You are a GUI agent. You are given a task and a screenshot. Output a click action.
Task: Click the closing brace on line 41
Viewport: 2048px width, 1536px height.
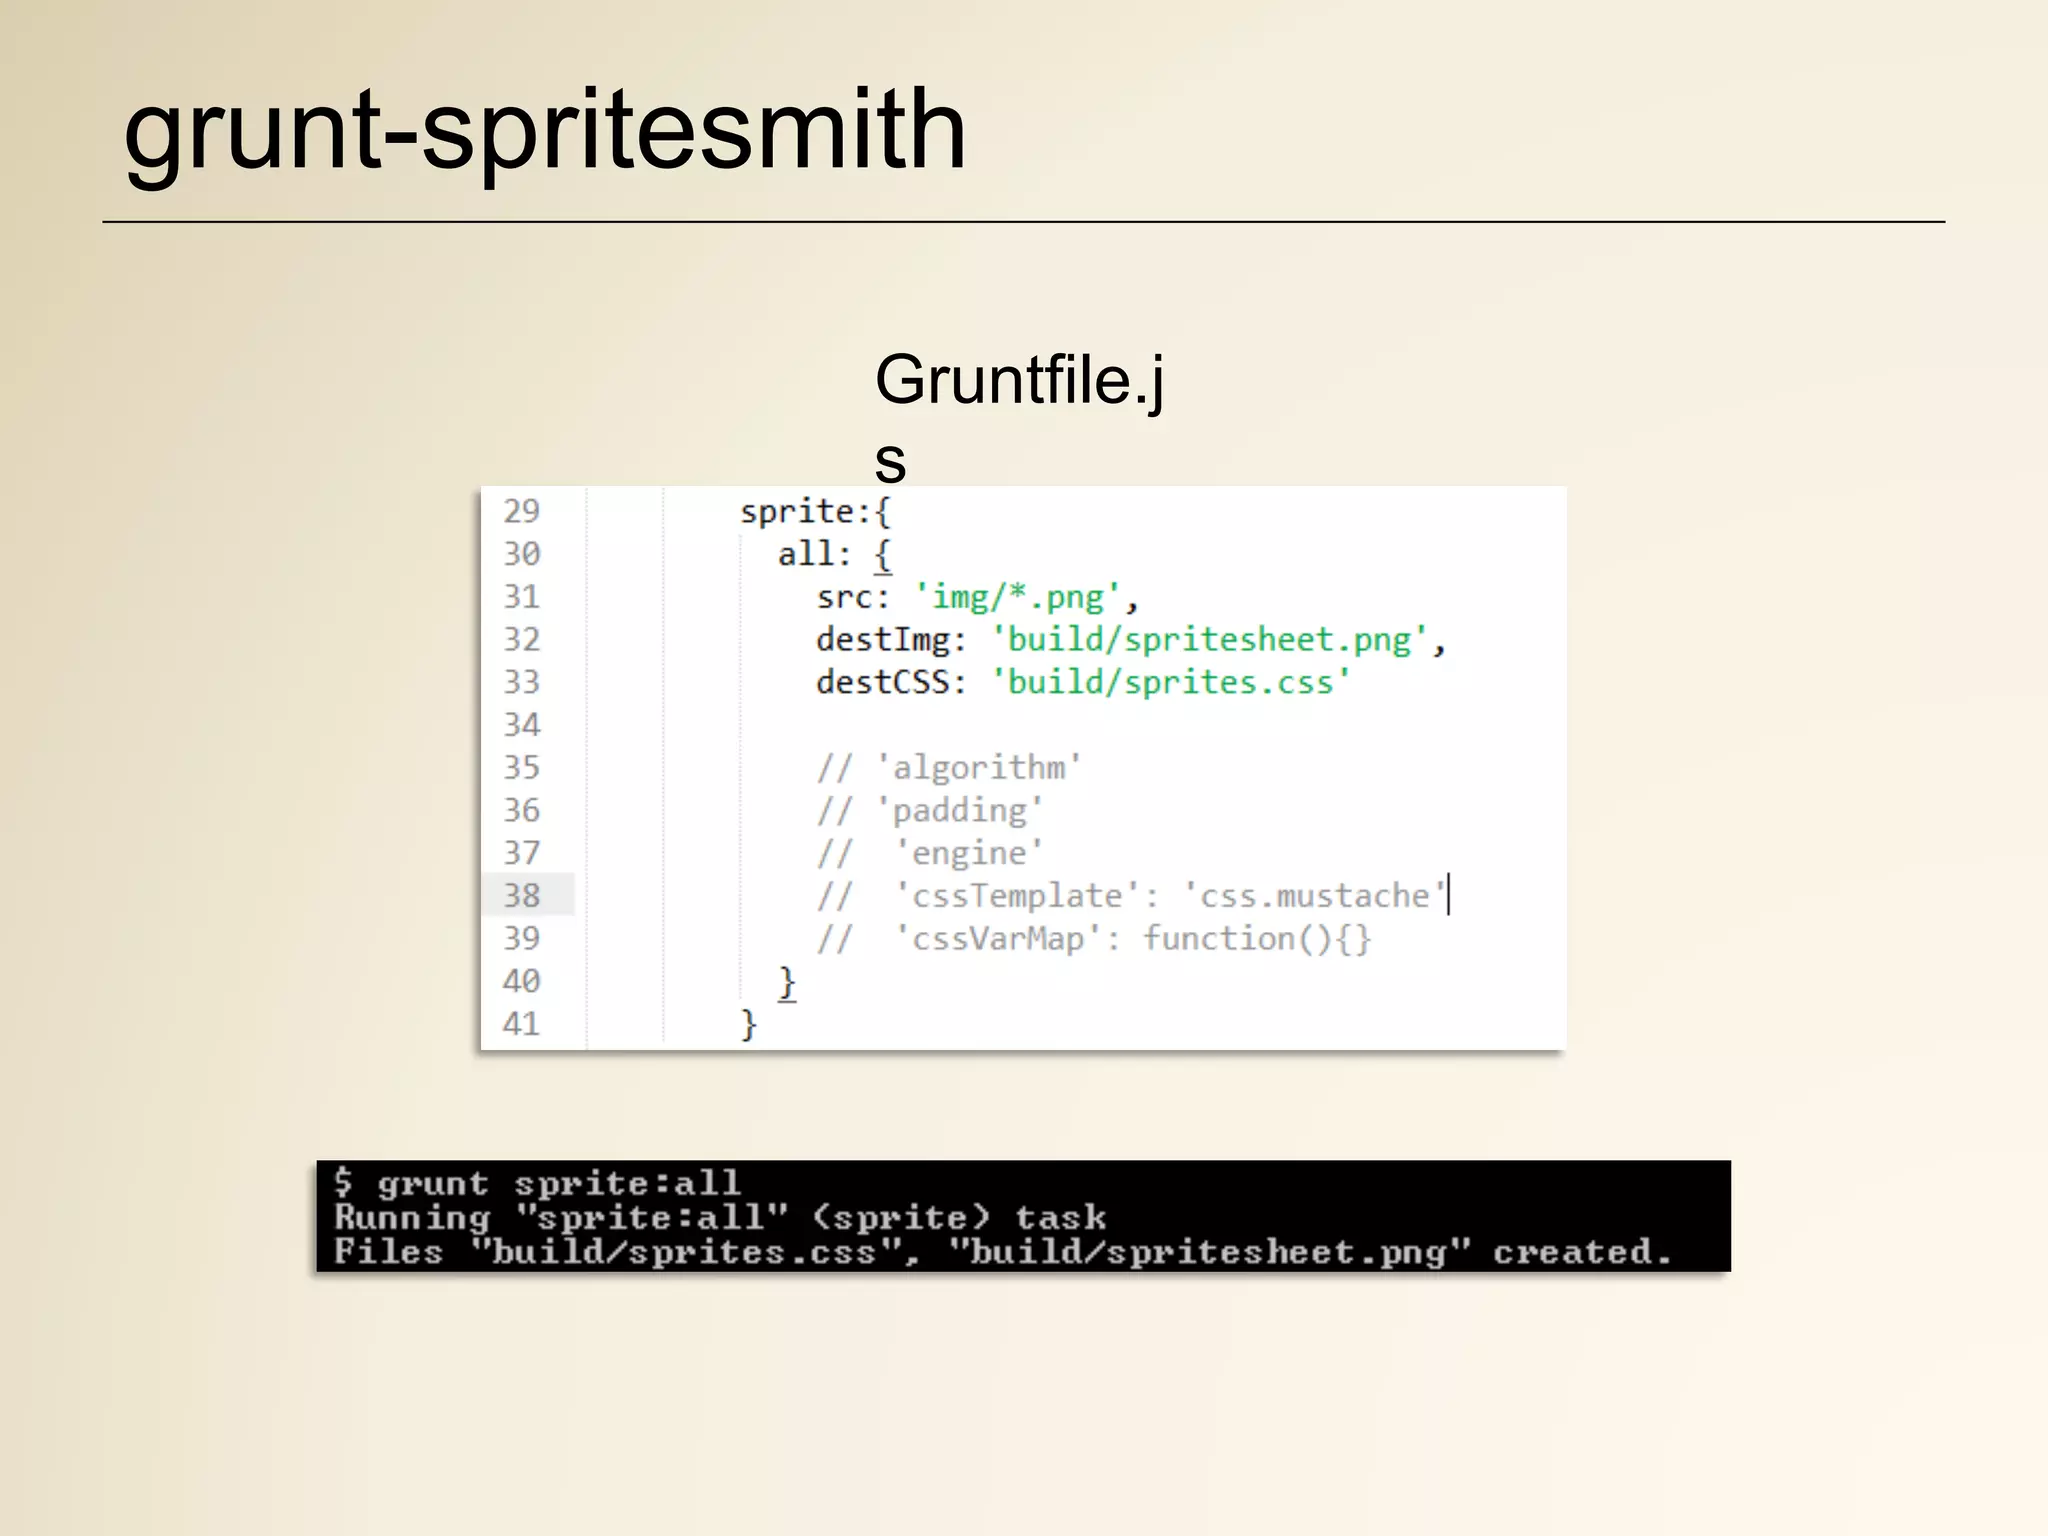[x=748, y=1025]
